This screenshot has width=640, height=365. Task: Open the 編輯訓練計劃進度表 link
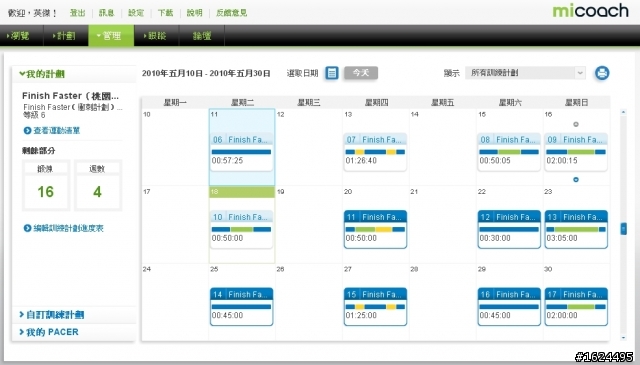[68, 228]
